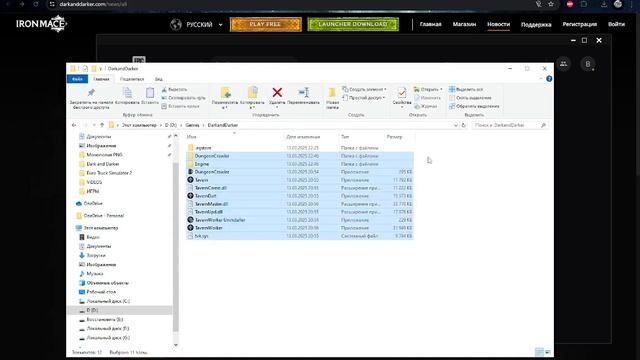Click Invert selection (Обратить выделение)
Screen dimensions: 640x360
coord(474,106)
